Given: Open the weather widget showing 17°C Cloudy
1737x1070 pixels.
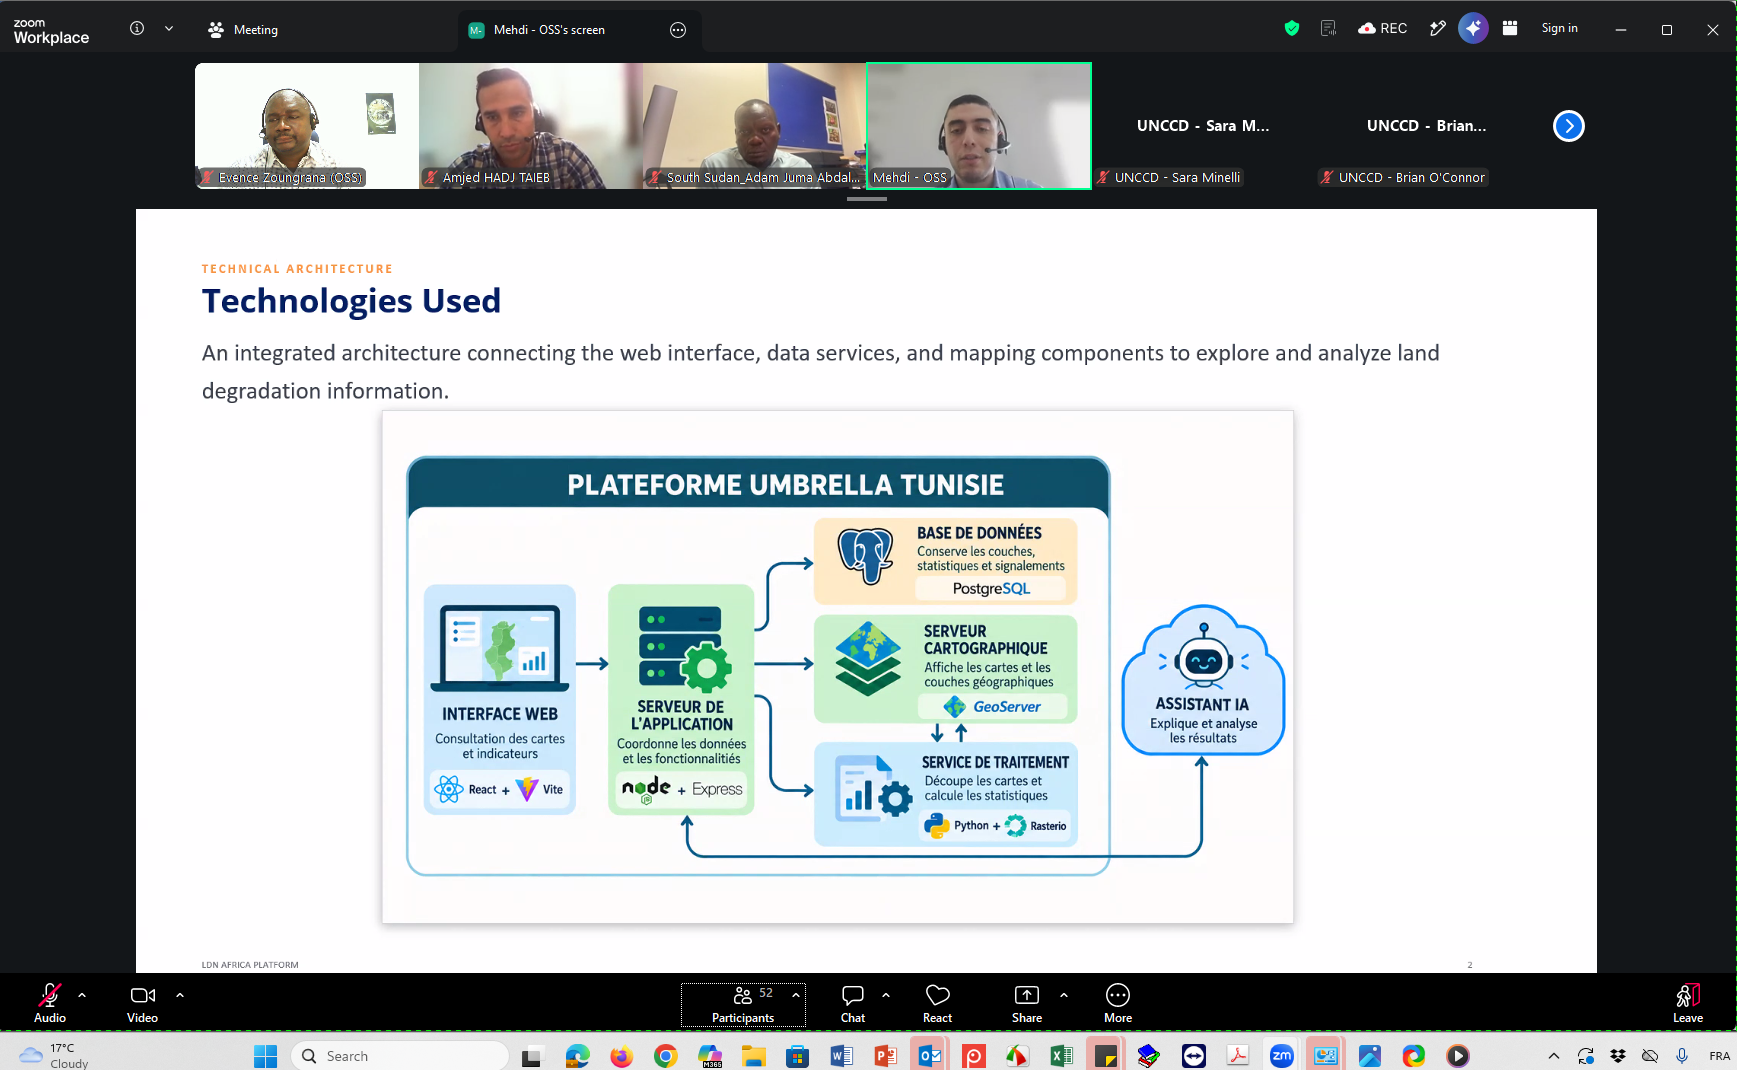Looking at the screenshot, I should click(x=55, y=1056).
